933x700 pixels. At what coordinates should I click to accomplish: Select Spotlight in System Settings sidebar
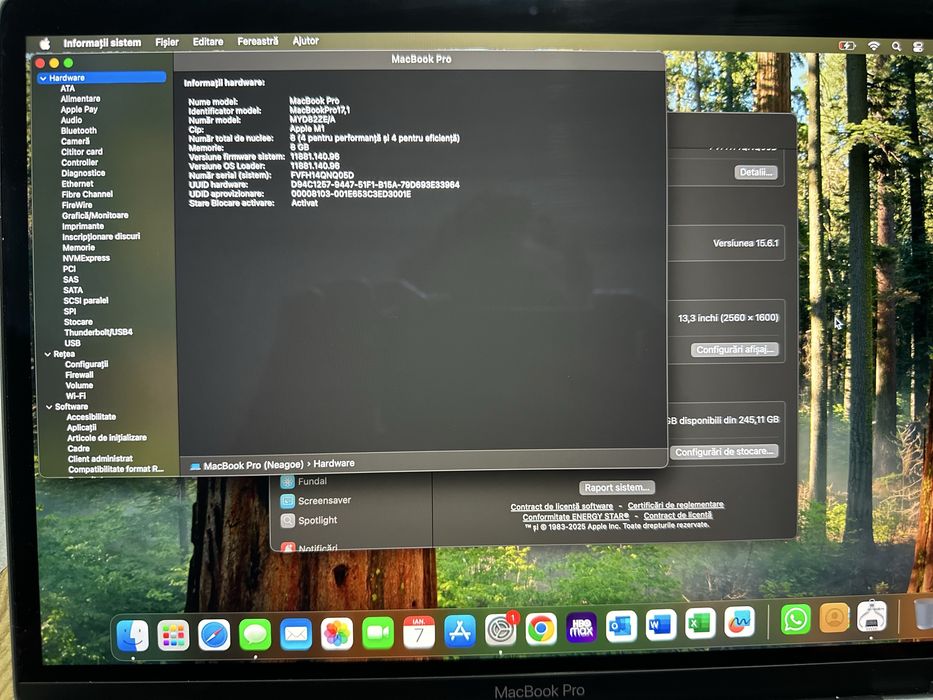[318, 520]
